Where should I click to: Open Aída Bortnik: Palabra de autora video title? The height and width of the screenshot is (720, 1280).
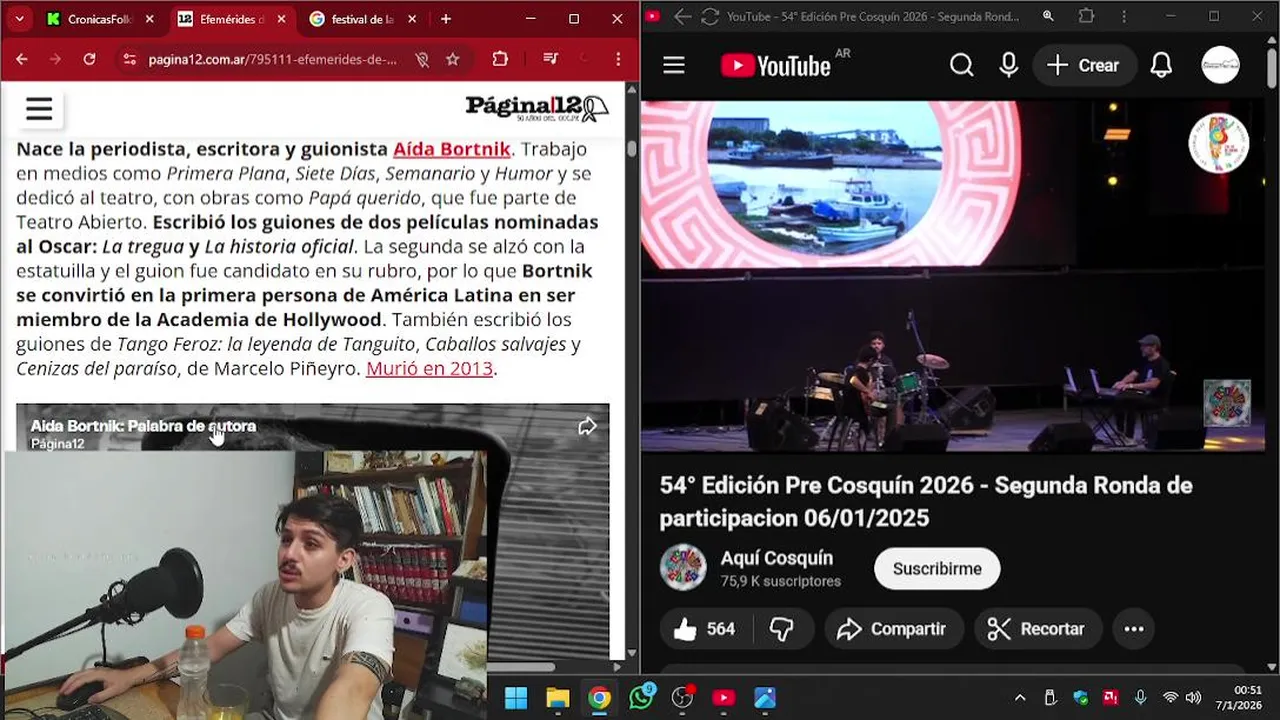pyautogui.click(x=143, y=426)
